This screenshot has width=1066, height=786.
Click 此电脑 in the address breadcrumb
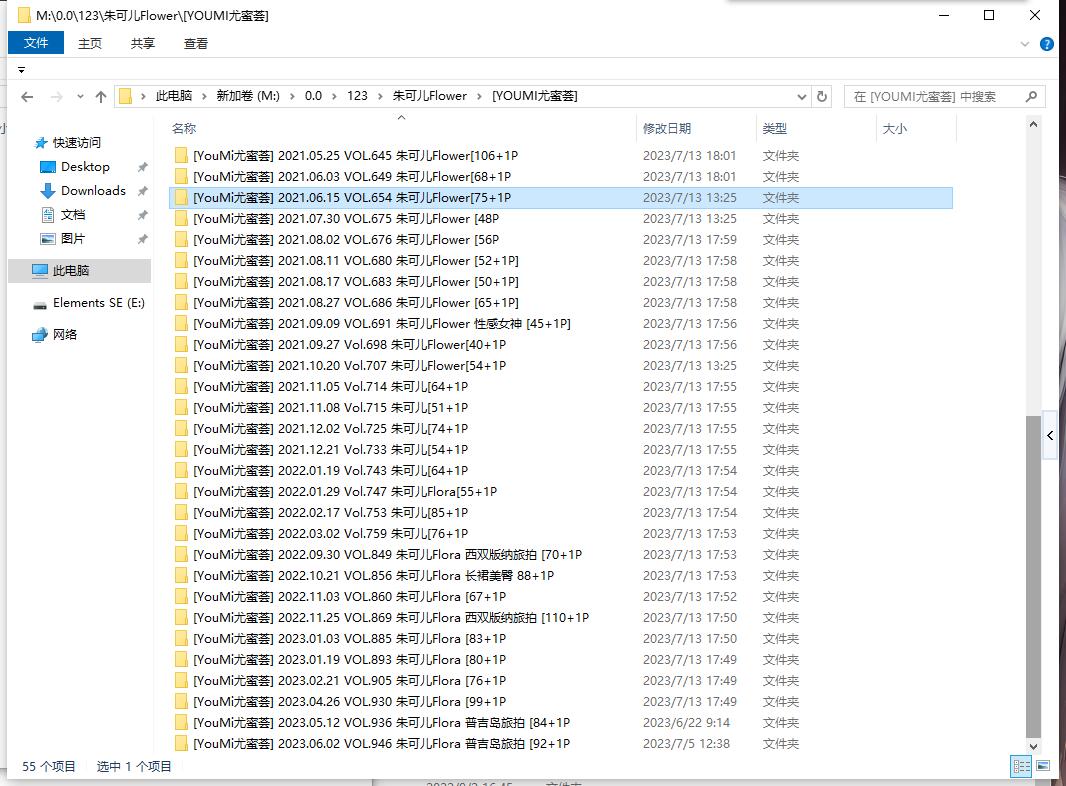(x=174, y=96)
